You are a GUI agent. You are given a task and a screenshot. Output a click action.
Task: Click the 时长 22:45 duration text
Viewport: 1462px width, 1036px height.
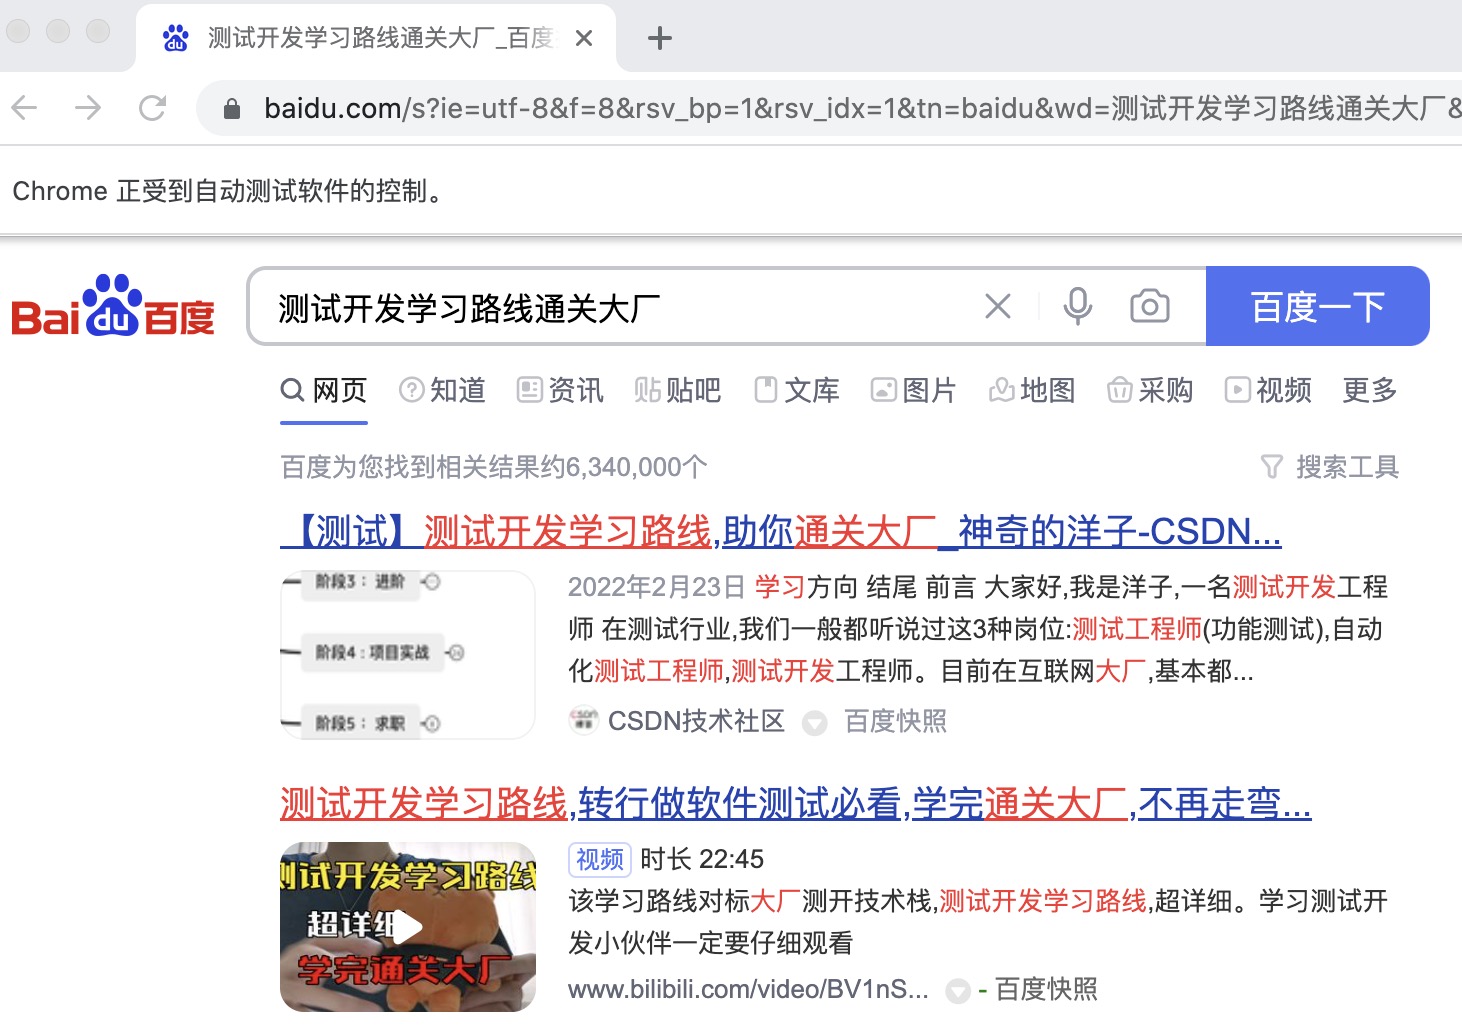tap(702, 859)
